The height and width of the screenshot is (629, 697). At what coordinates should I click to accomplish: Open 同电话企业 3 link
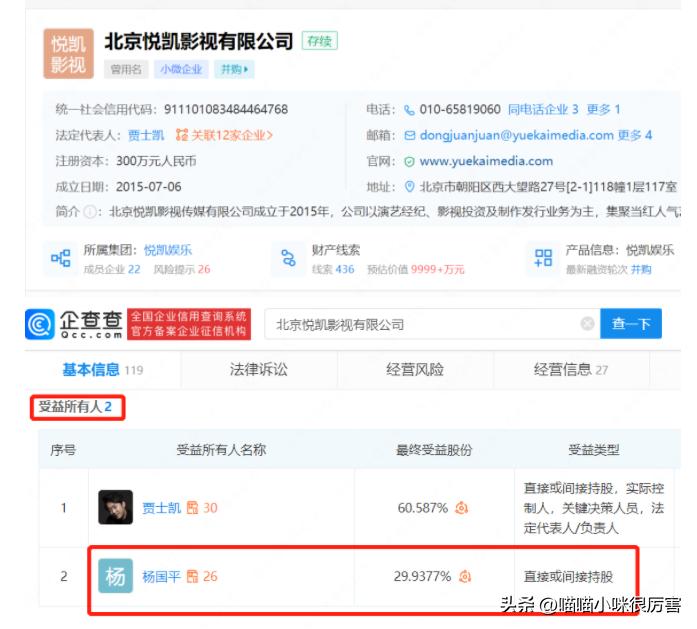[543, 109]
